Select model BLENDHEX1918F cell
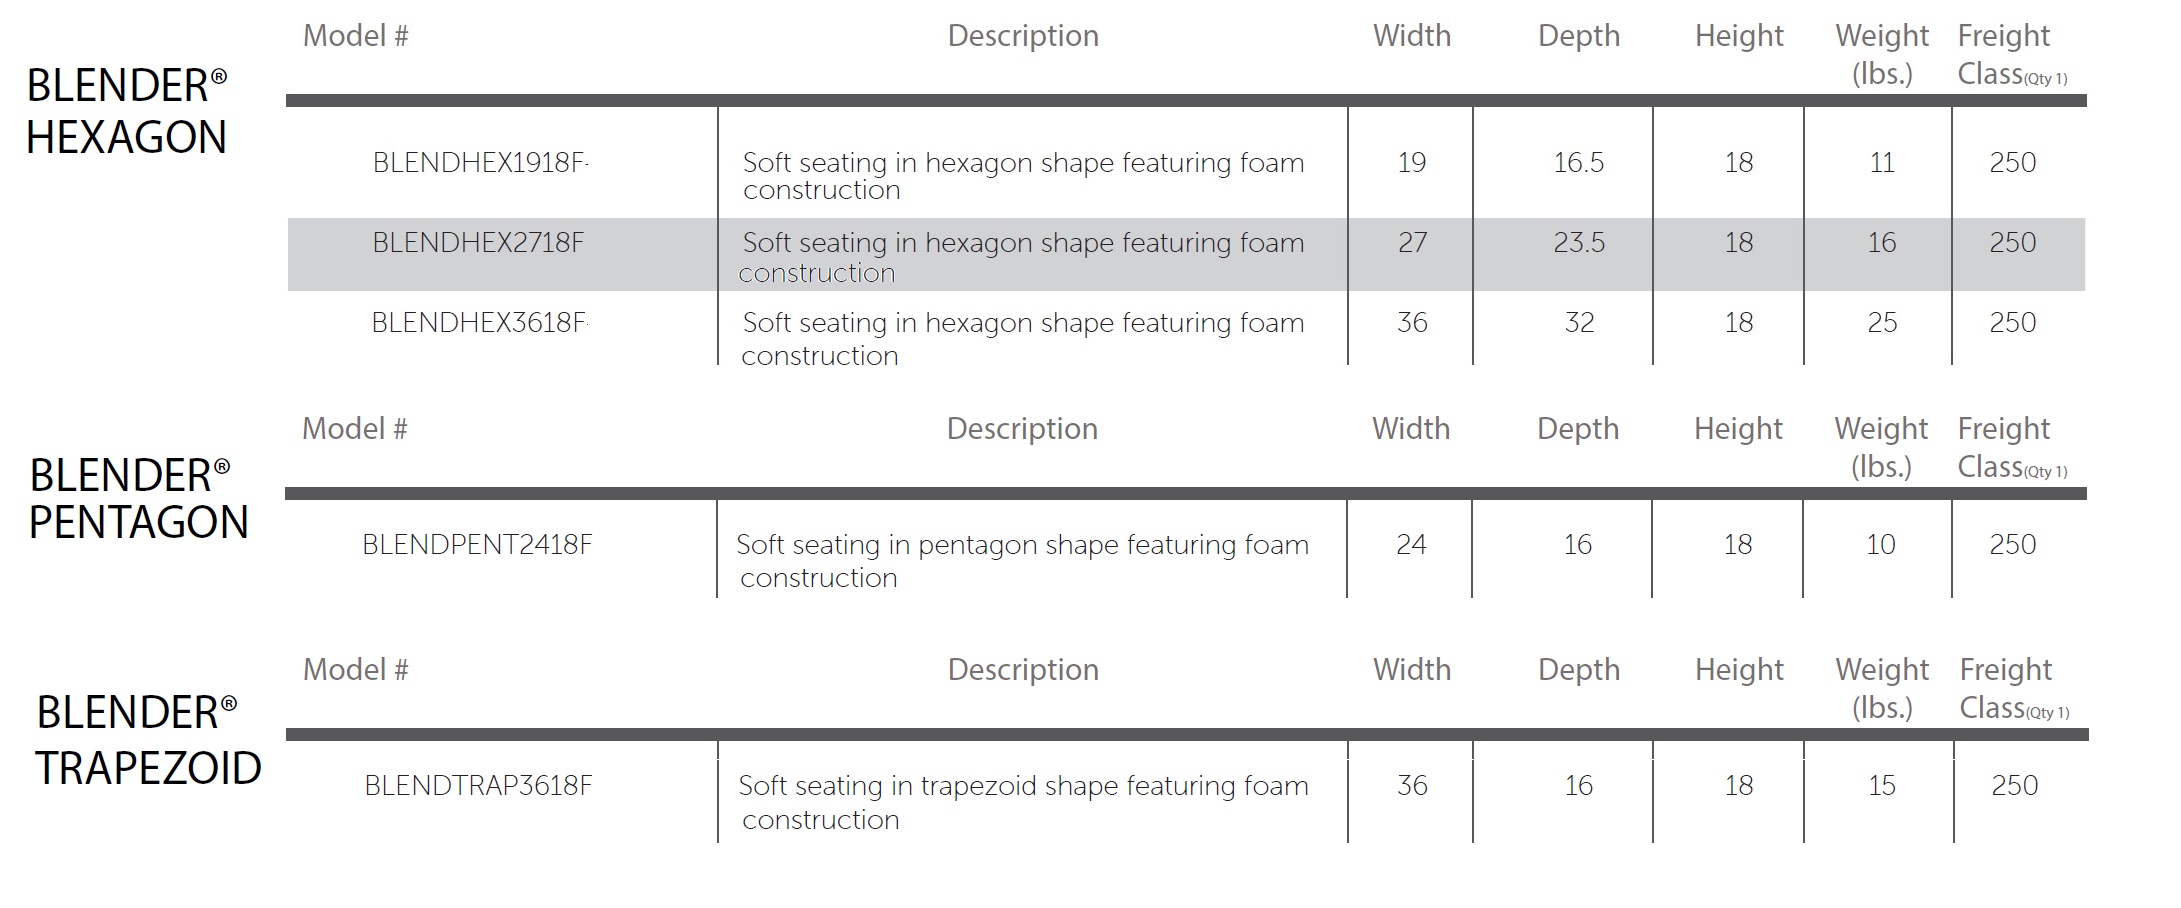The image size is (2181, 908). tap(479, 162)
